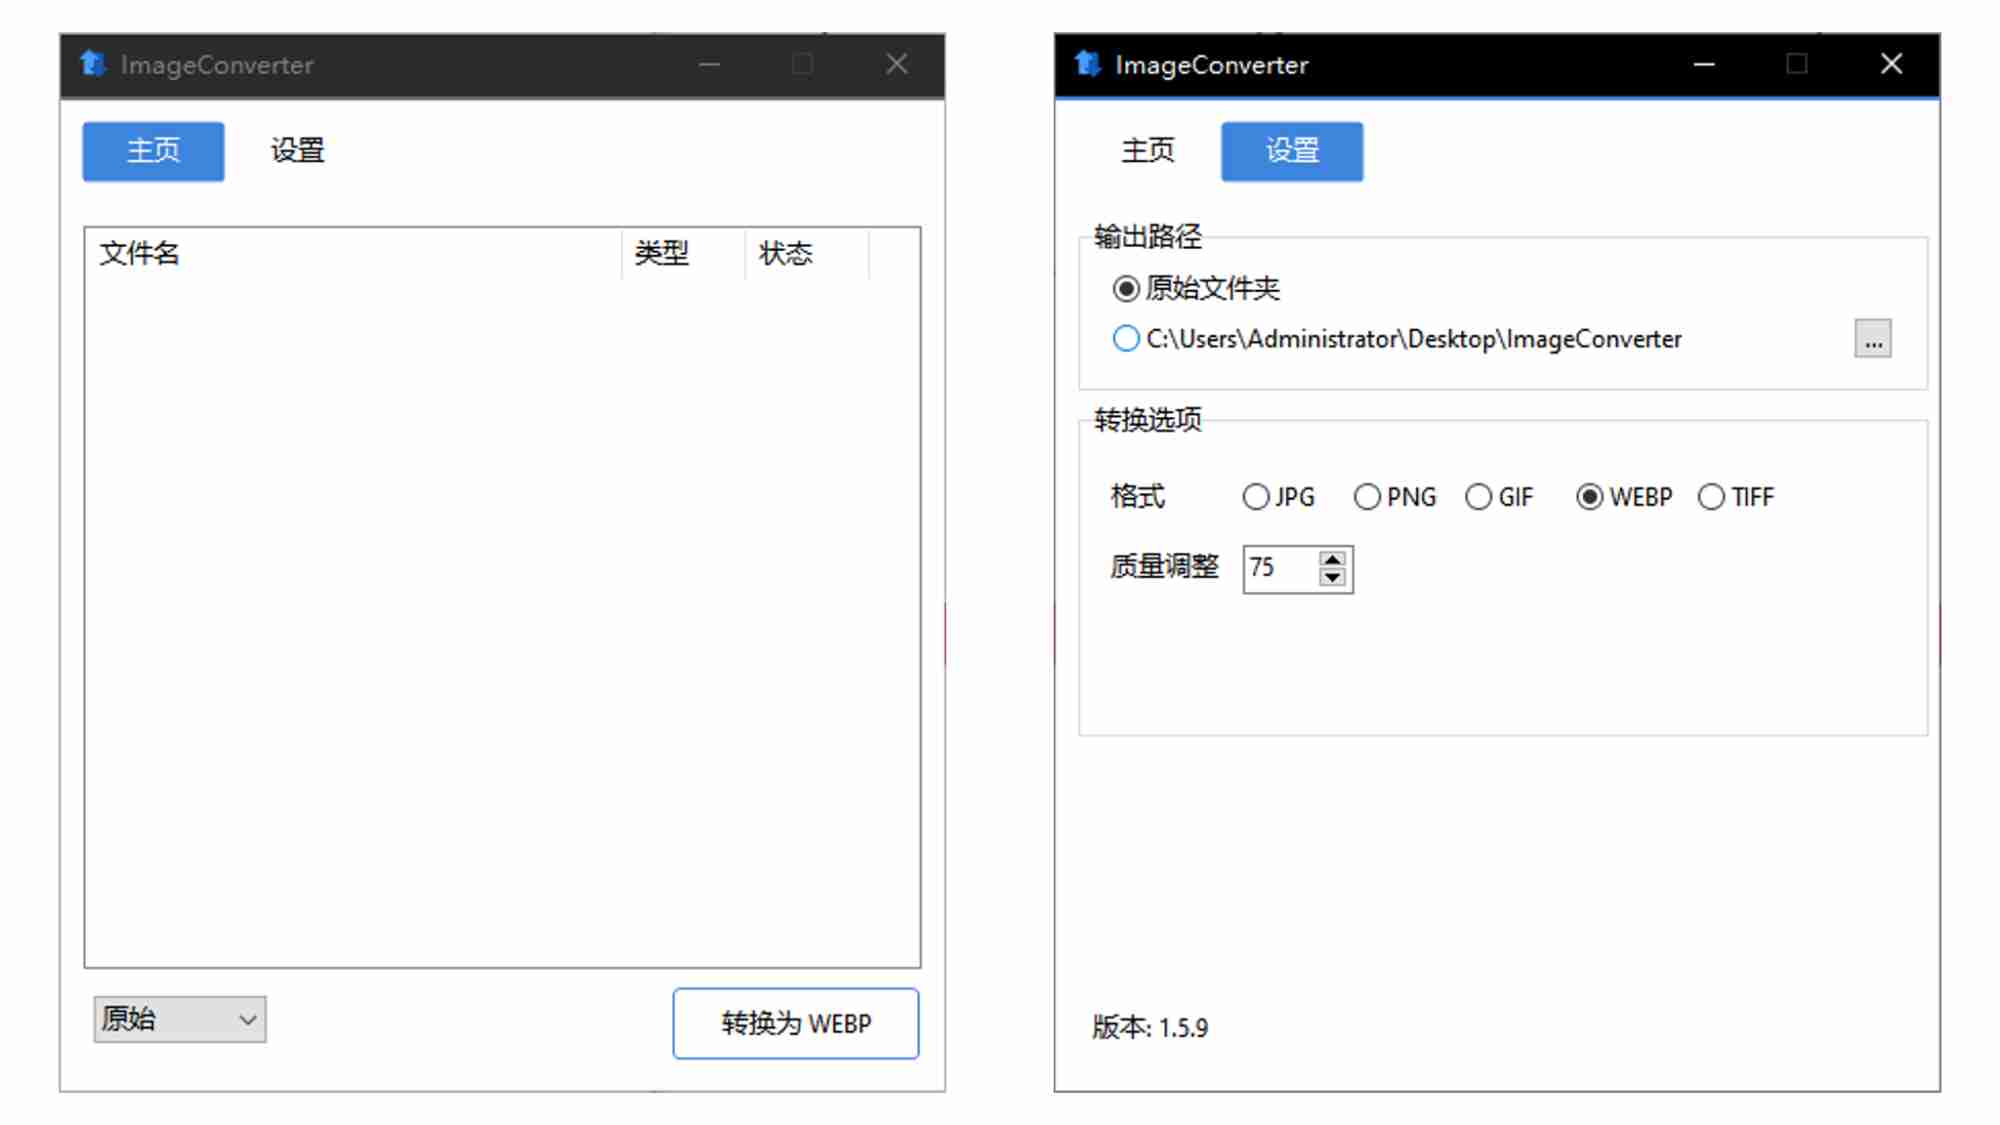Choose PNG as output format
The image size is (2000, 1125).
coord(1367,497)
